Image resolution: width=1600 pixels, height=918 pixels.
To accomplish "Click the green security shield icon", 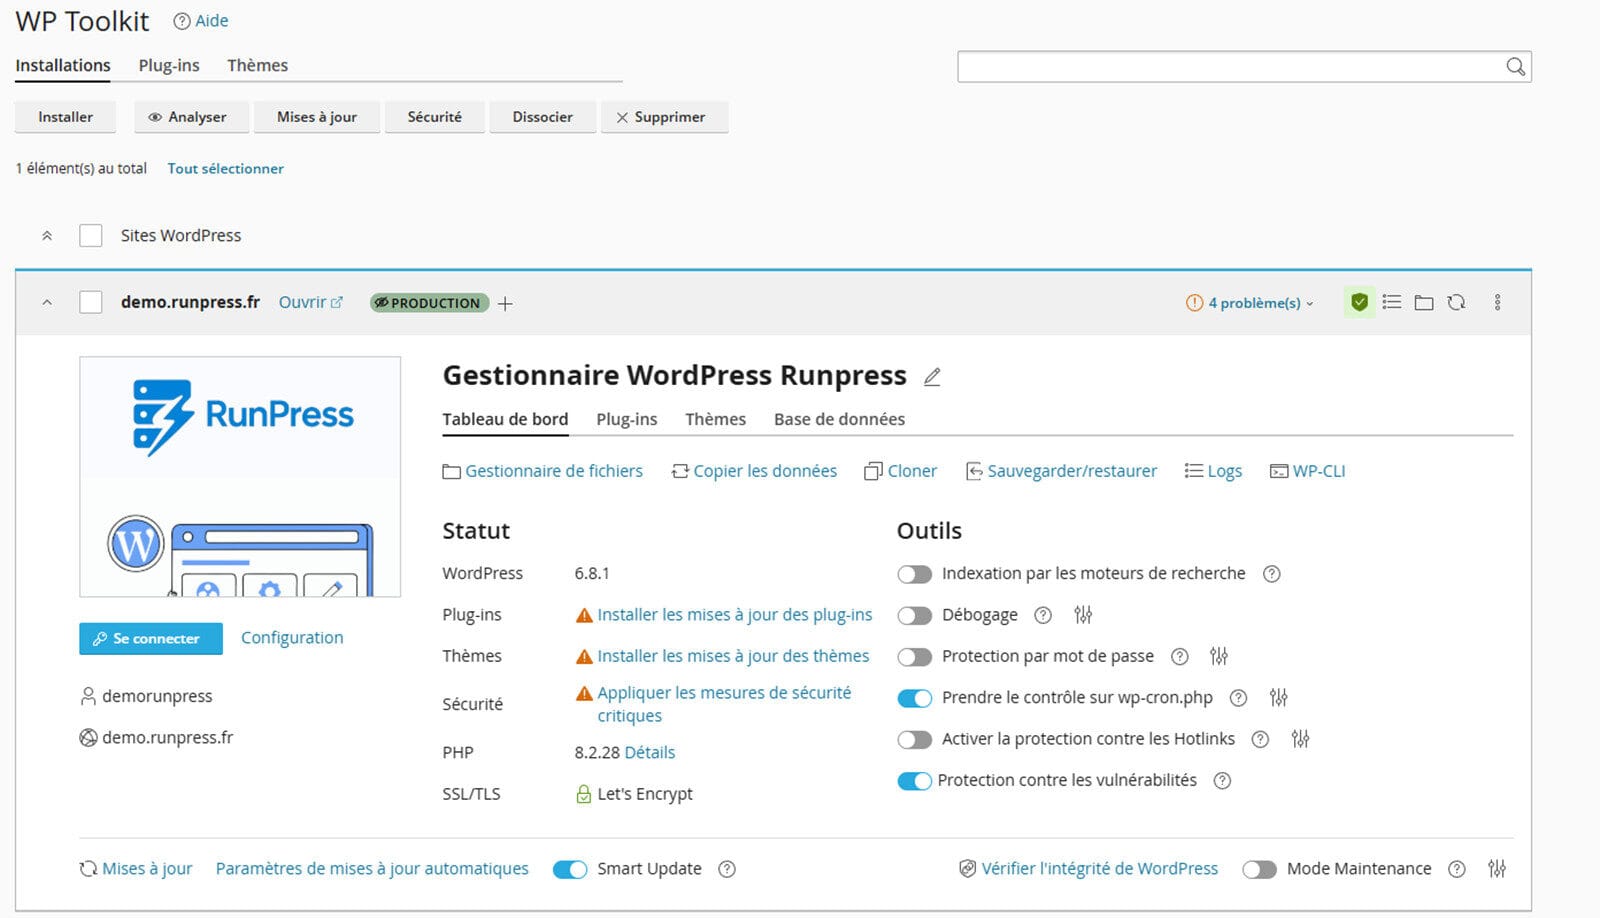I will [1359, 302].
